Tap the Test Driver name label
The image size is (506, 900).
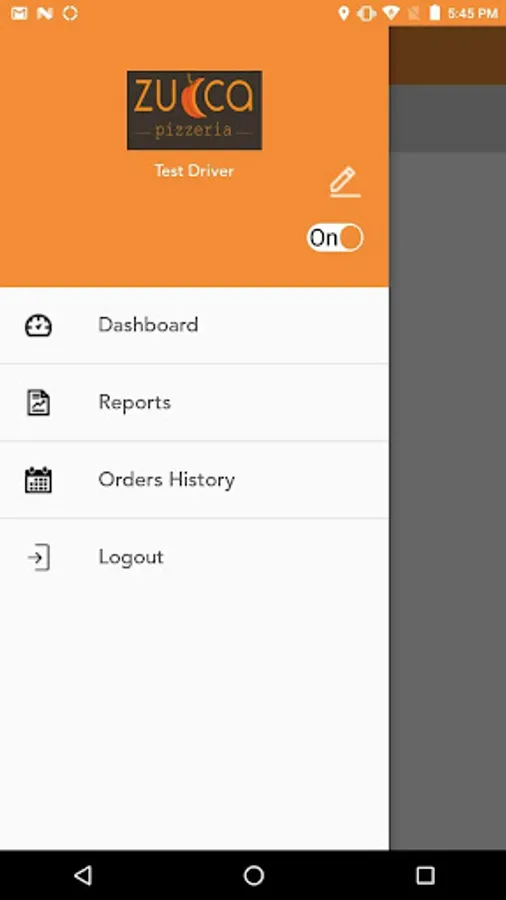[194, 170]
